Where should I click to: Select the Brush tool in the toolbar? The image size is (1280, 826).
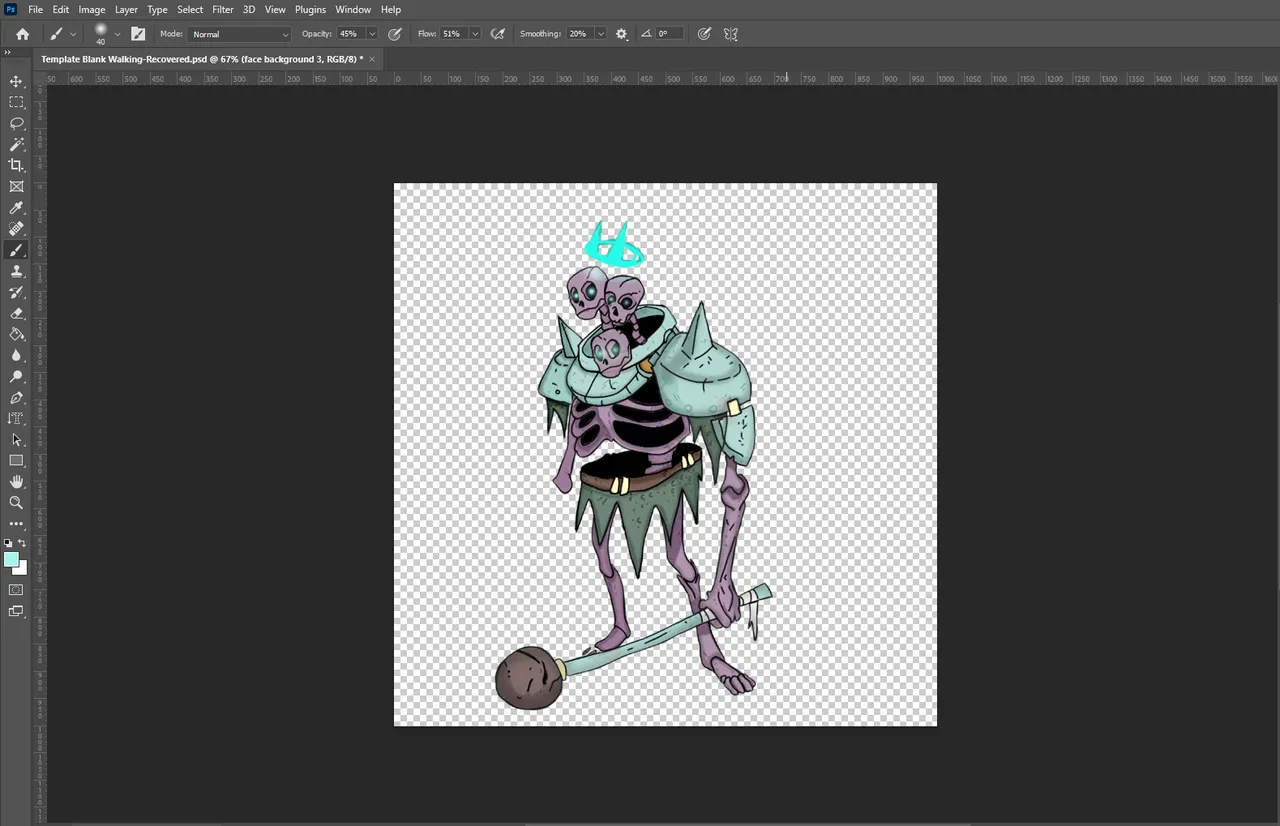(16, 250)
